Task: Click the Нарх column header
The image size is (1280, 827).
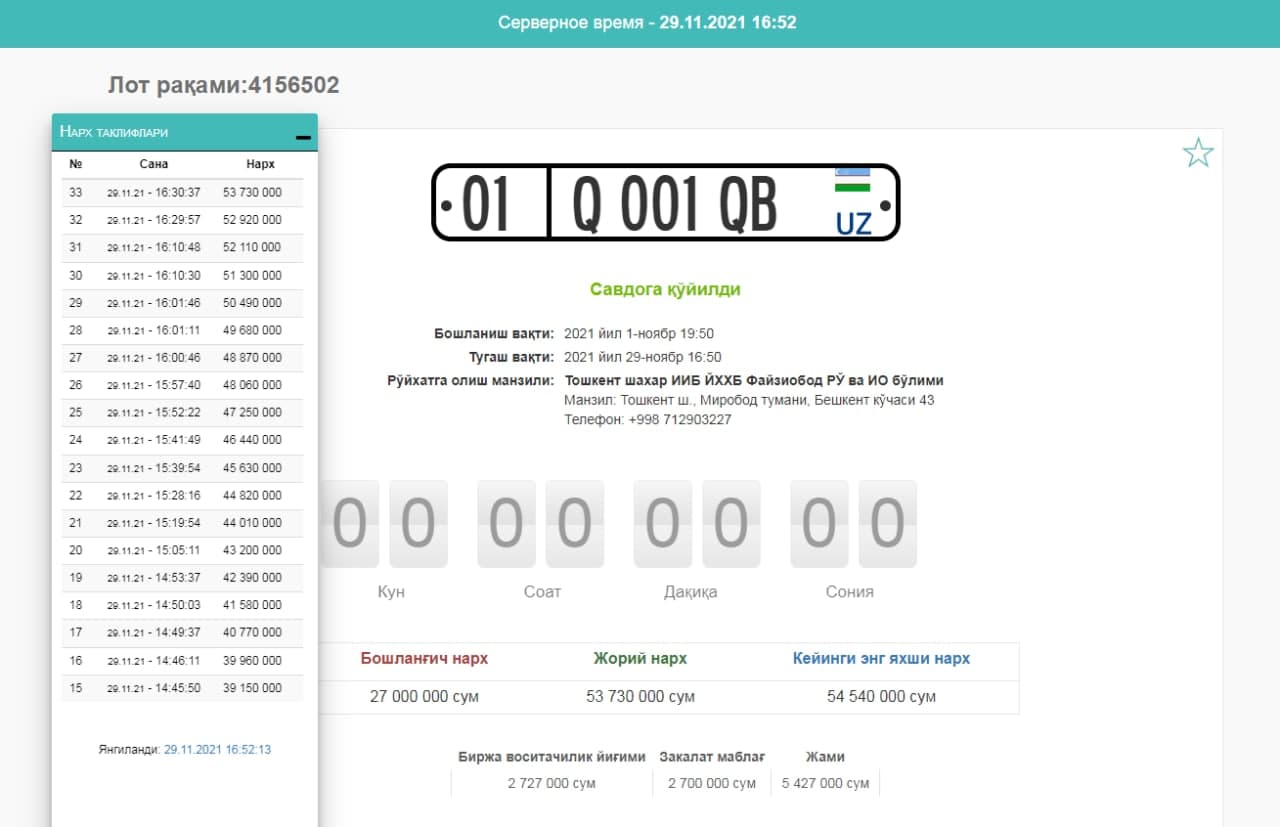Action: coord(260,164)
